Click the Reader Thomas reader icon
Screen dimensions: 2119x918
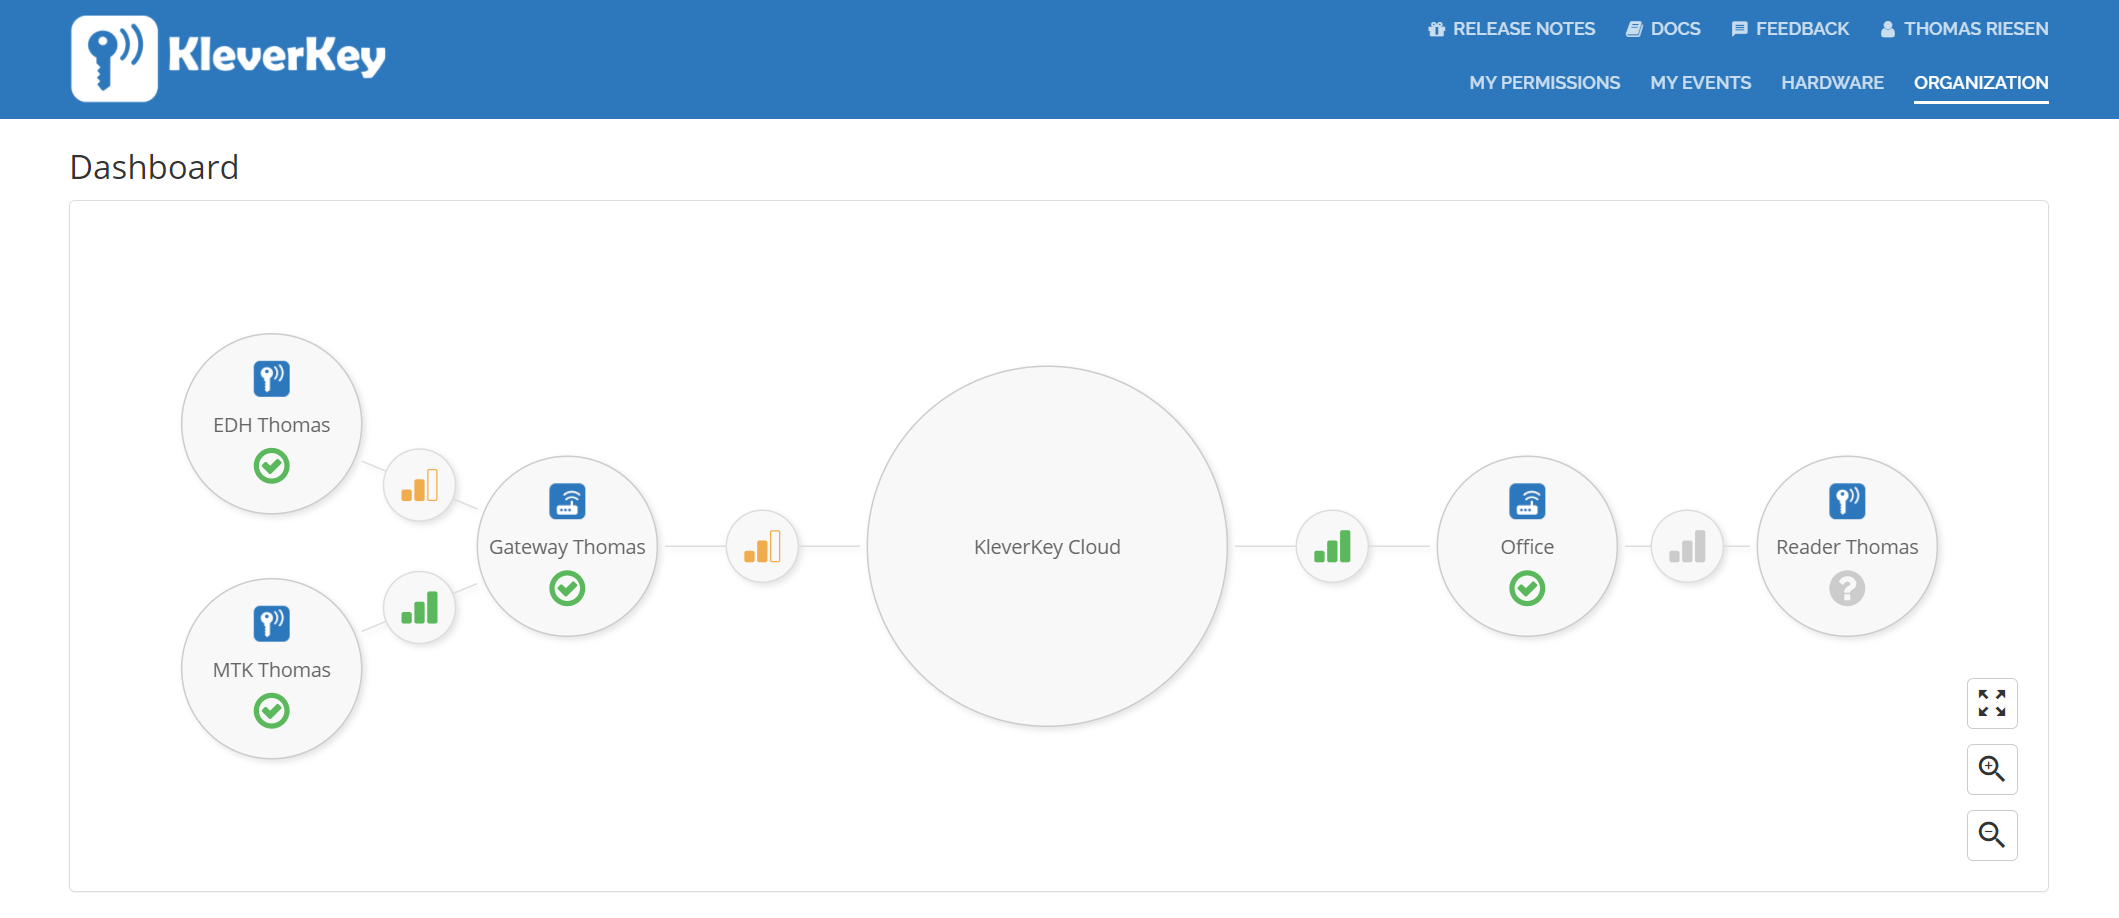[1847, 501]
